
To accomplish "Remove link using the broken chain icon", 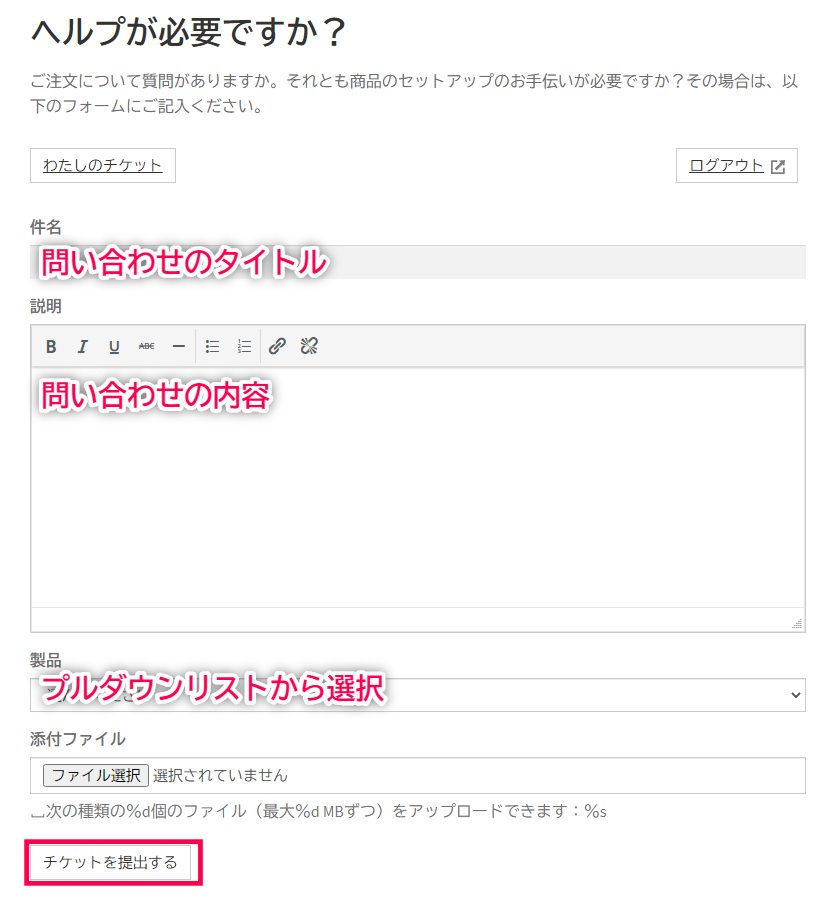I will tap(309, 347).
